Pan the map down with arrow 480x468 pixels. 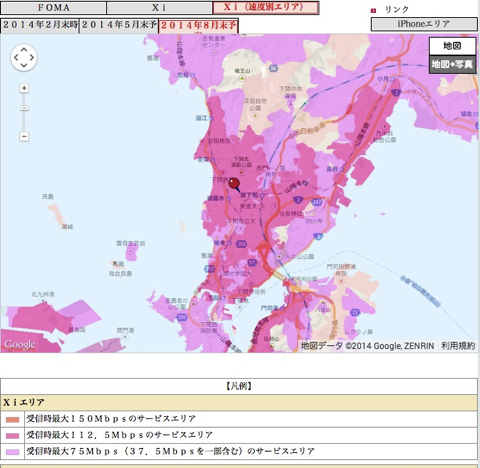(x=24, y=65)
